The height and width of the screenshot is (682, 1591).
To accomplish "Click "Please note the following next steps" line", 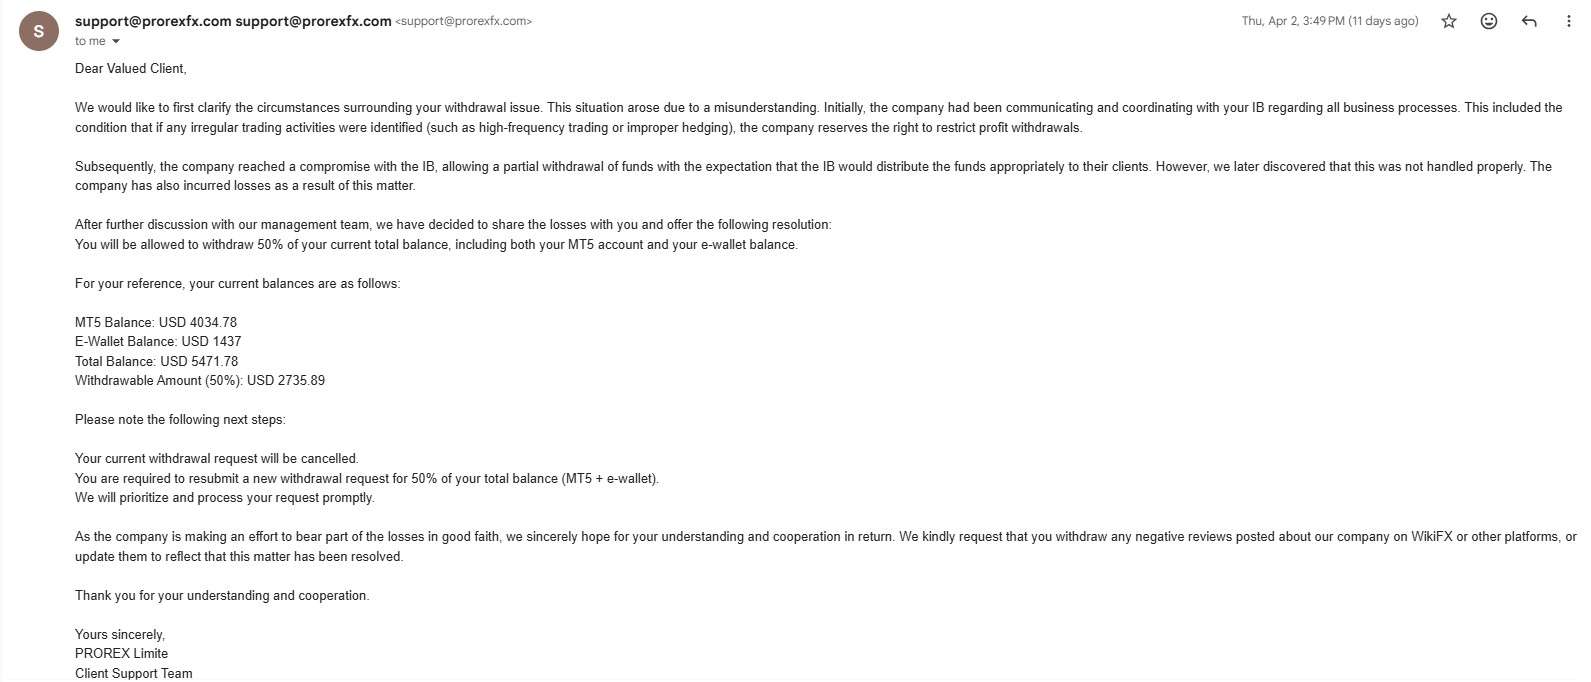I will [x=180, y=419].
